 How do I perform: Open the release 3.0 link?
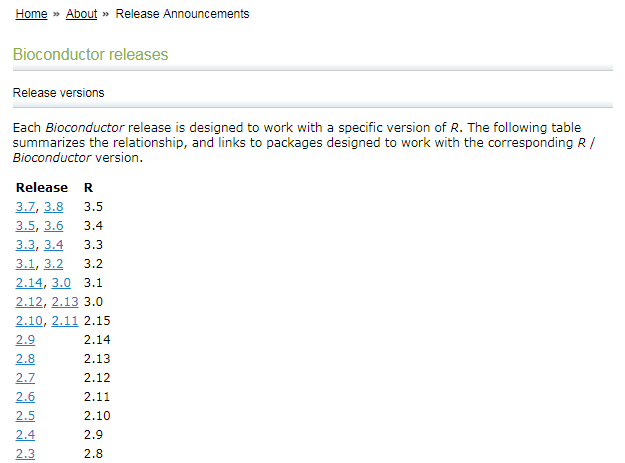(61, 283)
